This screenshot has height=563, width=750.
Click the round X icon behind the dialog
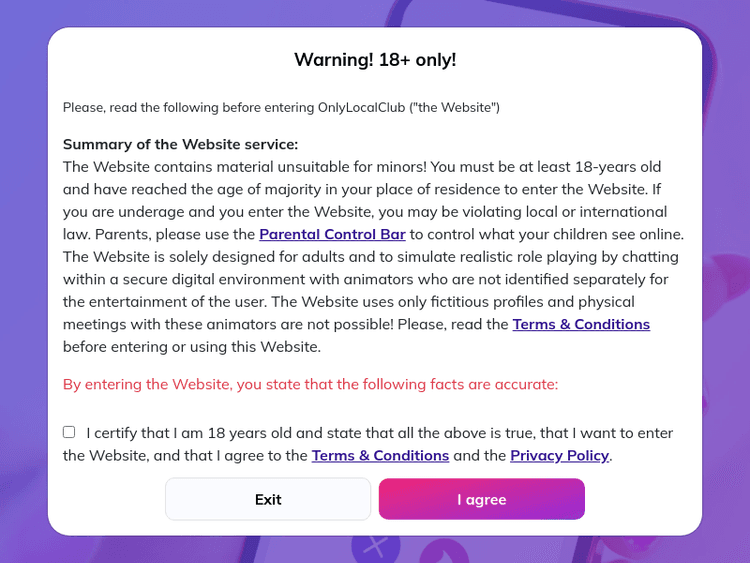coord(375,548)
